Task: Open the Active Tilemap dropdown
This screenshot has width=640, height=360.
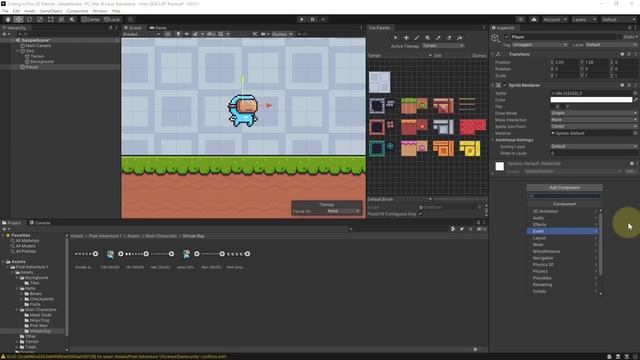Action: pyautogui.click(x=443, y=46)
